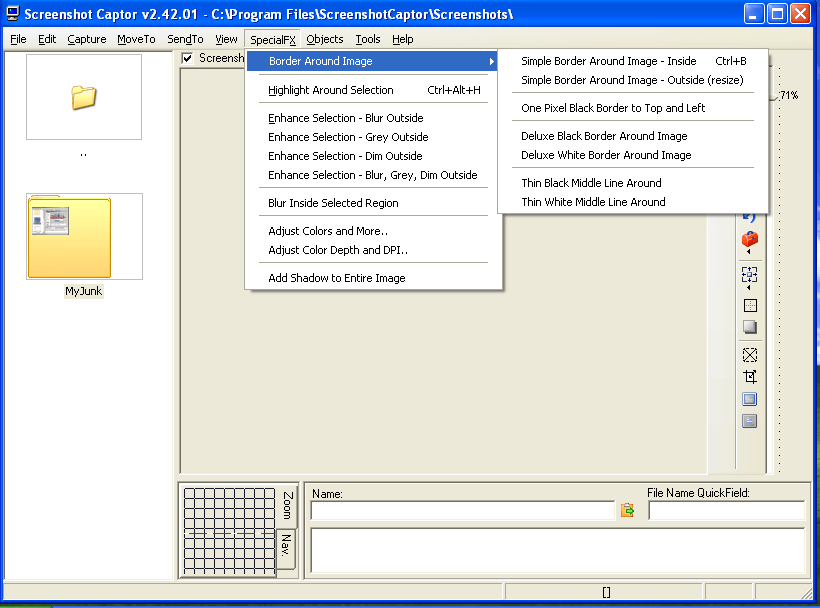Expand the arrow below the selection frame tool
Screen dimensions: 820x608
(750, 289)
